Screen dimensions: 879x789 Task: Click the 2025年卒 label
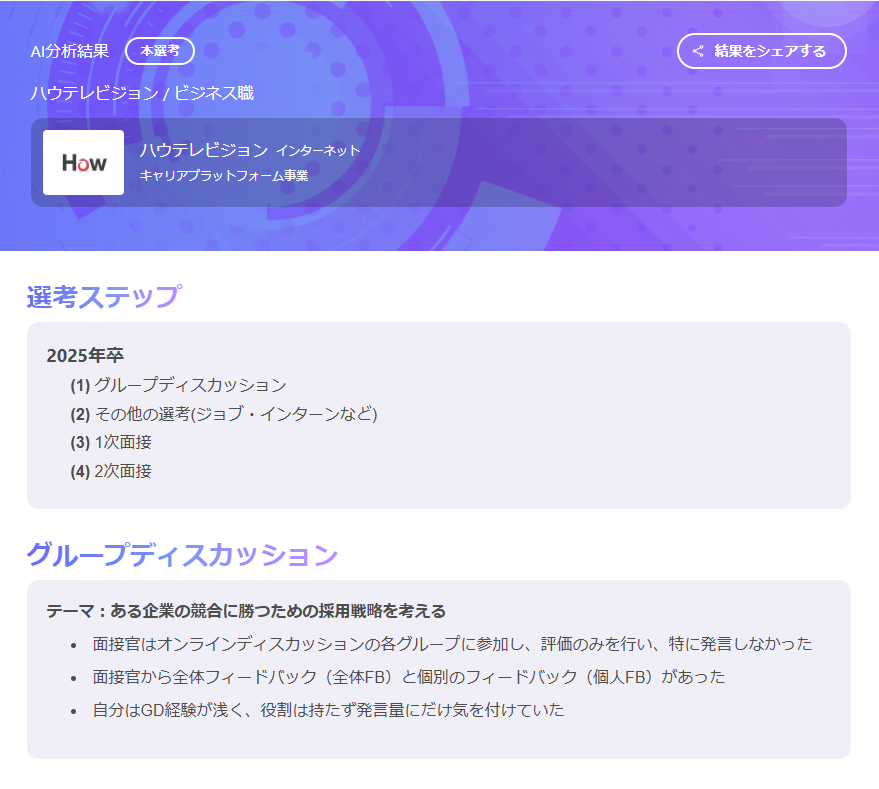[x=85, y=355]
